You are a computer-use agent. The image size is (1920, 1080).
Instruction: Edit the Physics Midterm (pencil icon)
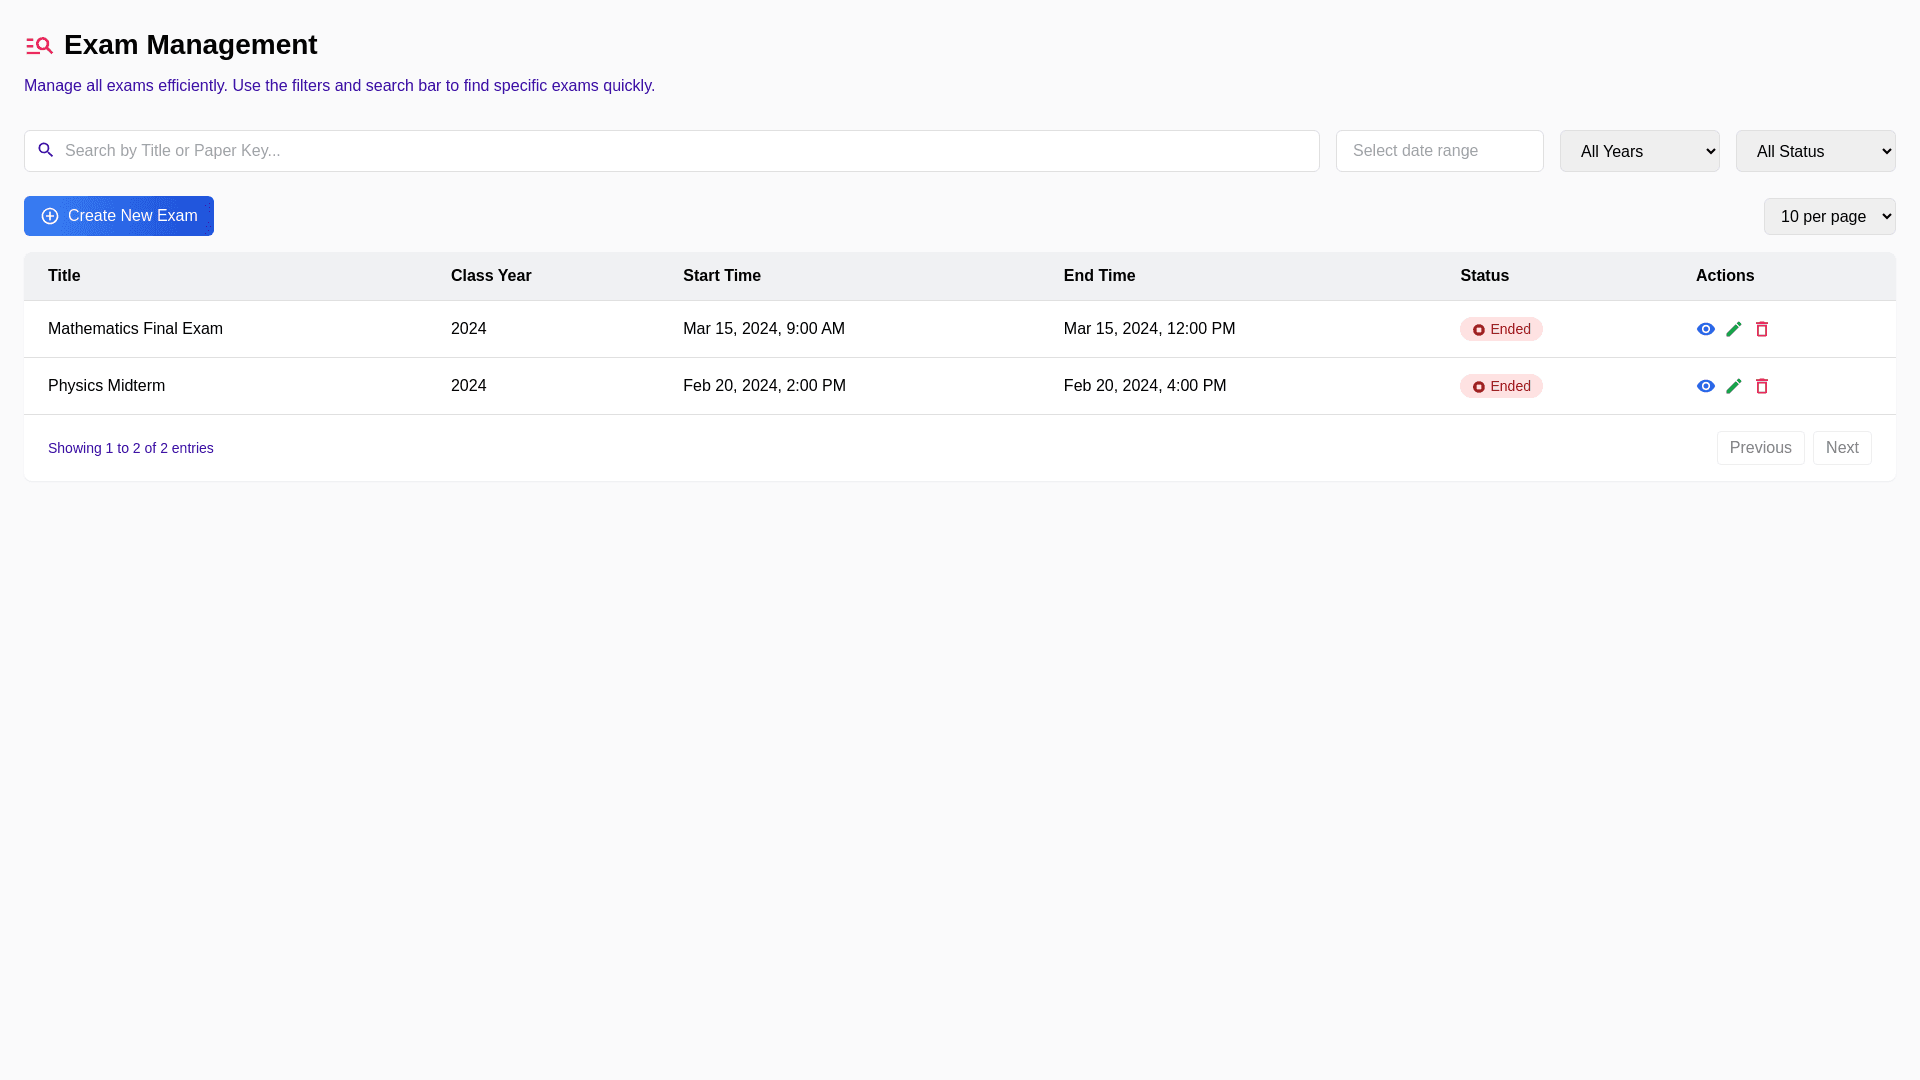(1733, 386)
